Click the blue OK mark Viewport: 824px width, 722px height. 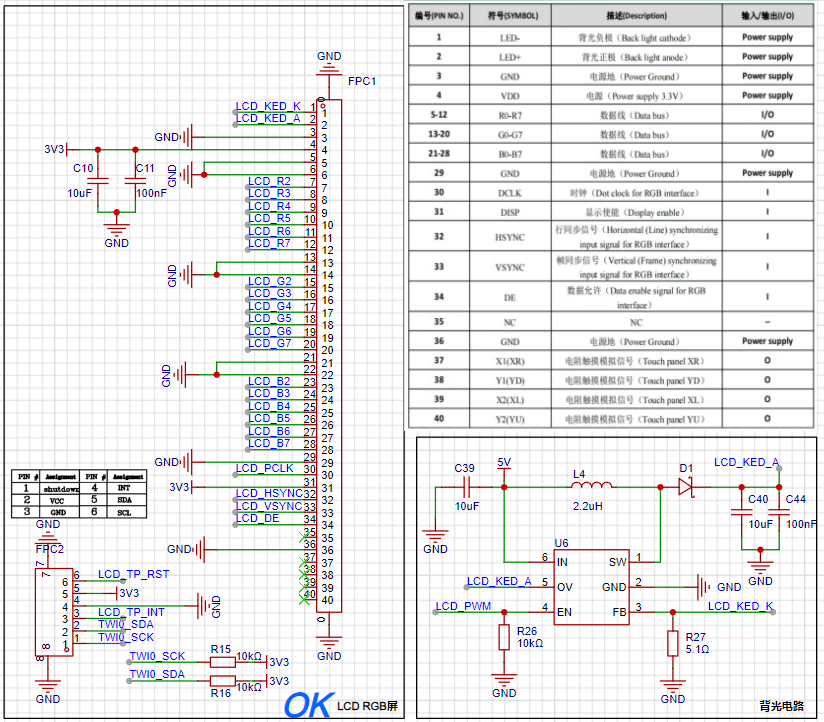(x=309, y=705)
